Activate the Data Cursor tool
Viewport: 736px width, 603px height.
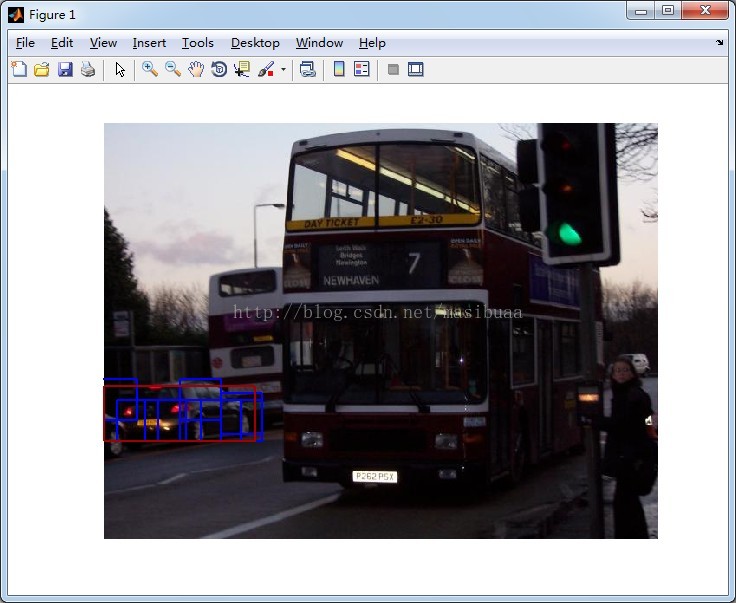(242, 69)
